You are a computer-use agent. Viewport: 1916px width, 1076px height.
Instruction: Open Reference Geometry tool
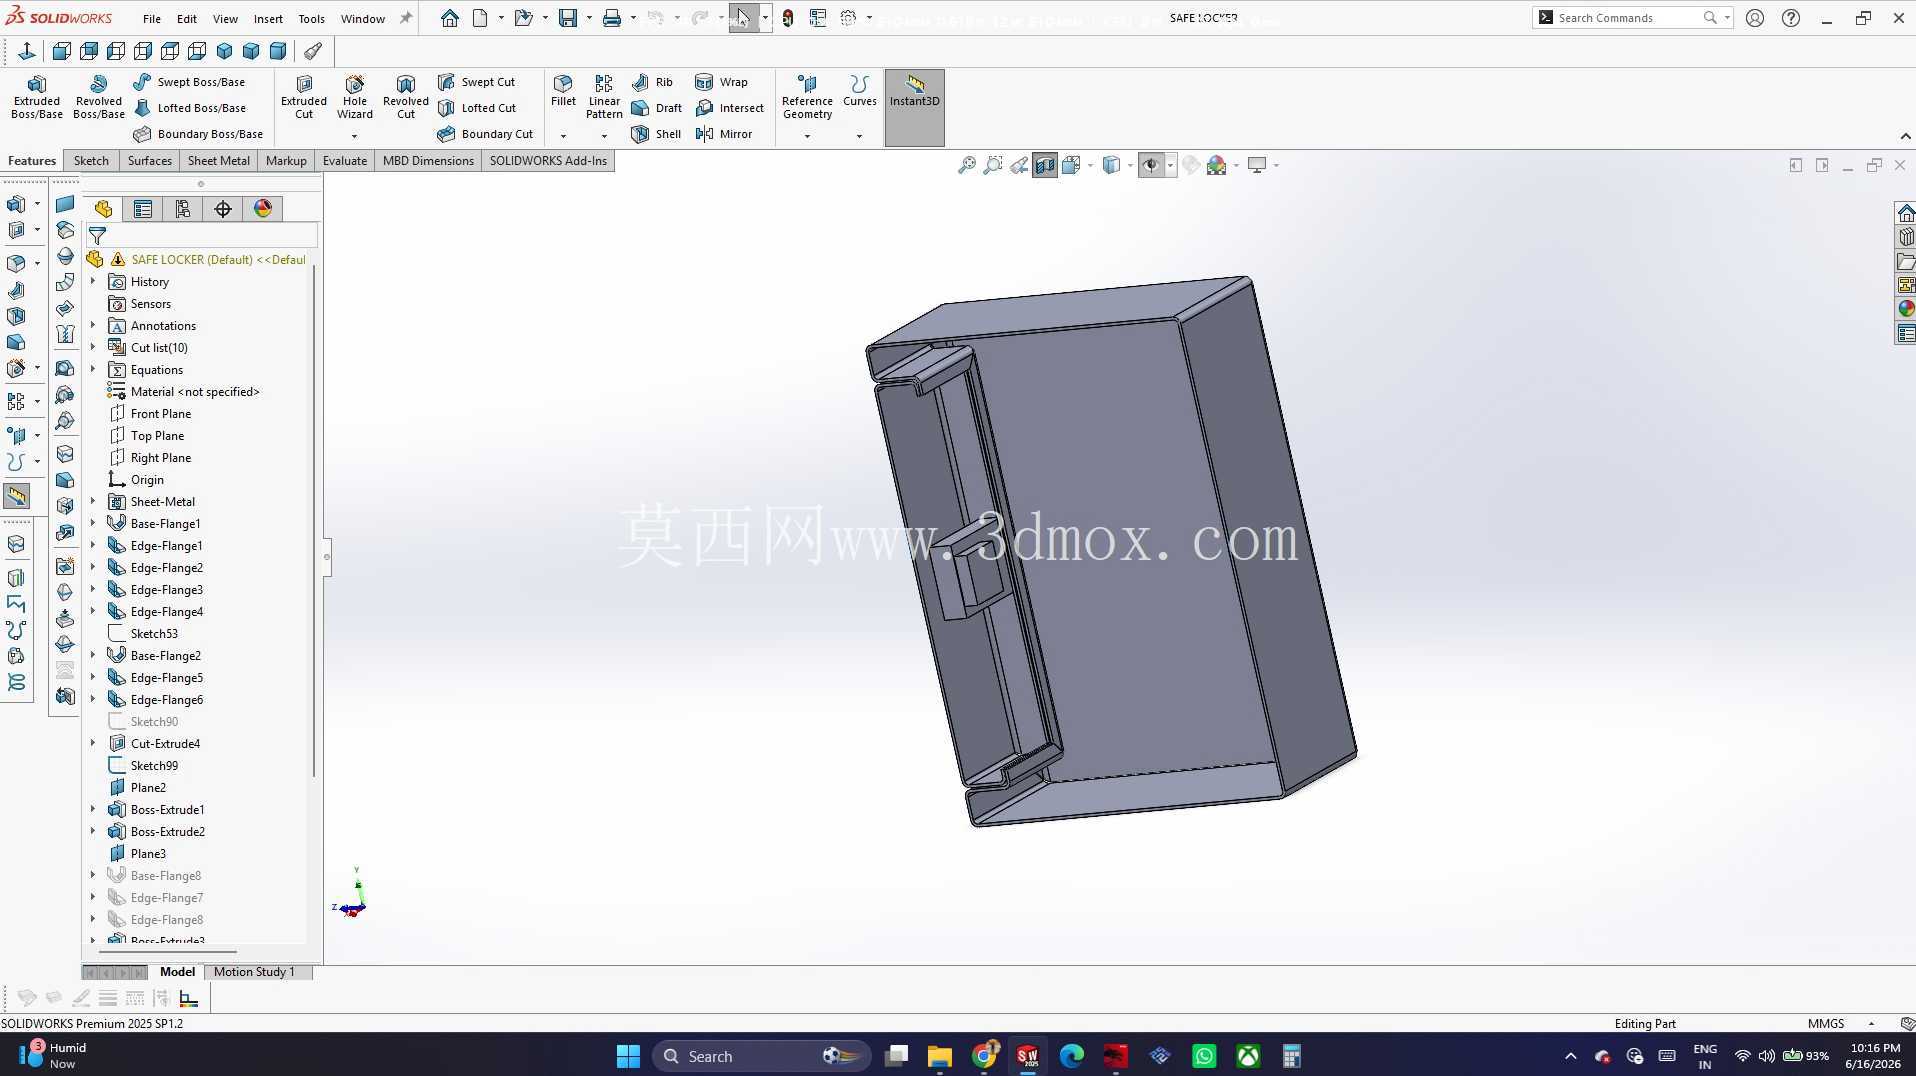[x=807, y=97]
